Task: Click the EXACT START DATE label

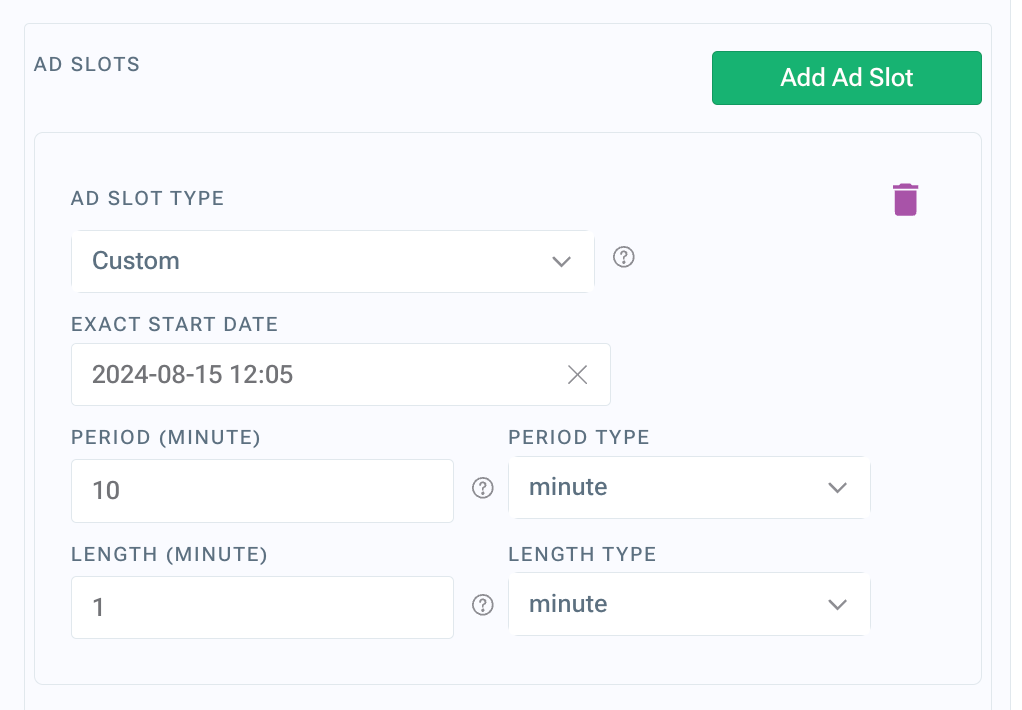Action: click(175, 324)
